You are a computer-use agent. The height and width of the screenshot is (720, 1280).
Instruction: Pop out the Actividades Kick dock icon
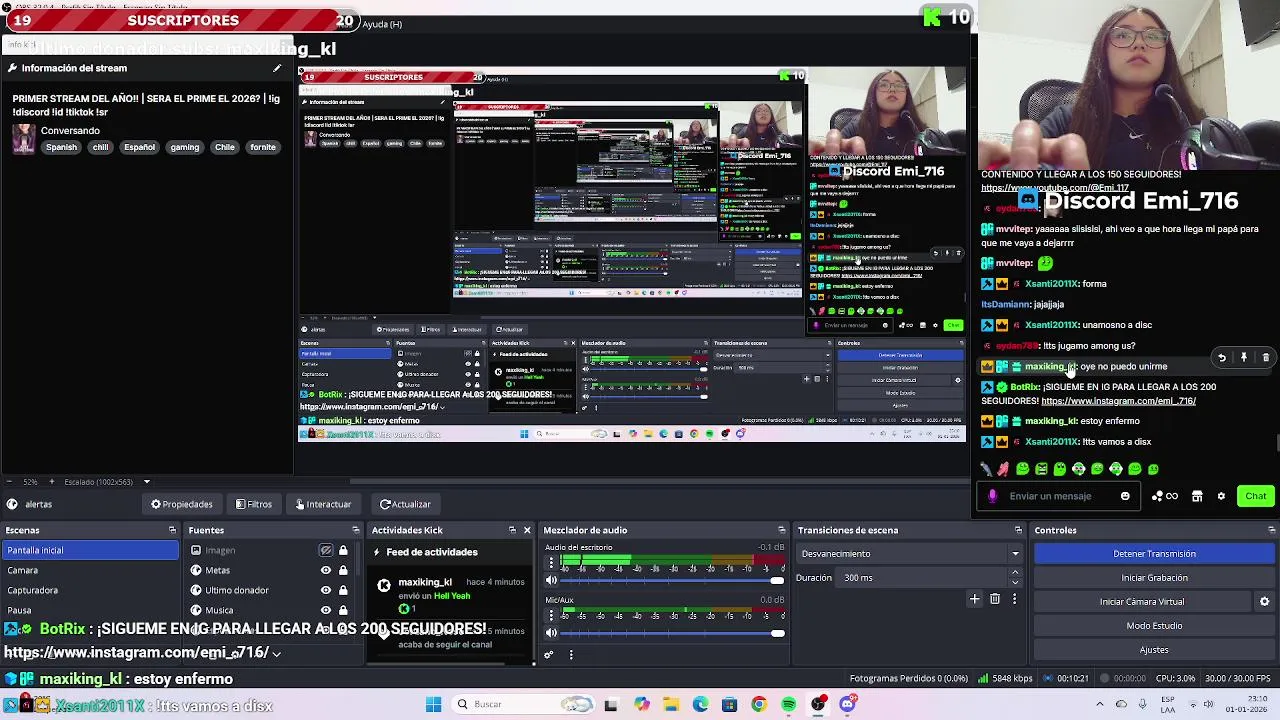[x=512, y=530]
